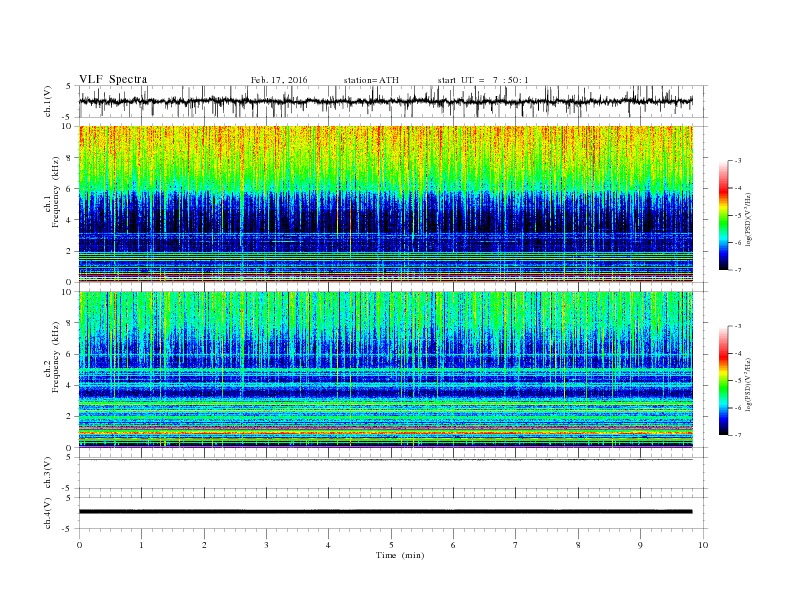Click the ch.2 "Frequency (kHz)" axis label

click(56, 357)
